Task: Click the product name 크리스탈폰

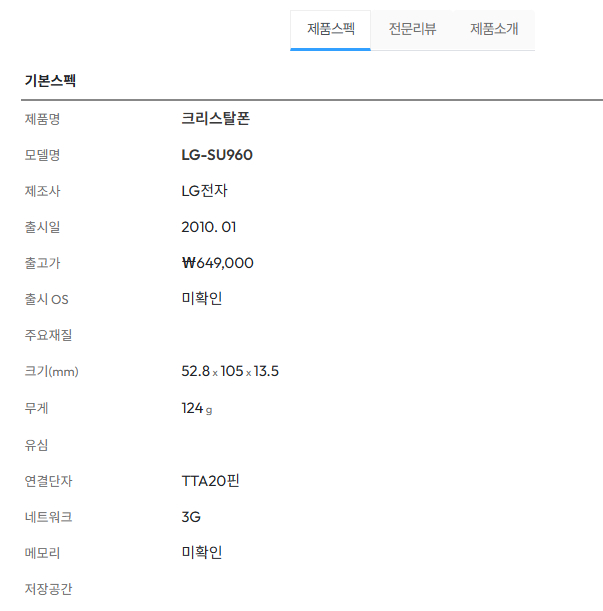Action: (x=216, y=118)
